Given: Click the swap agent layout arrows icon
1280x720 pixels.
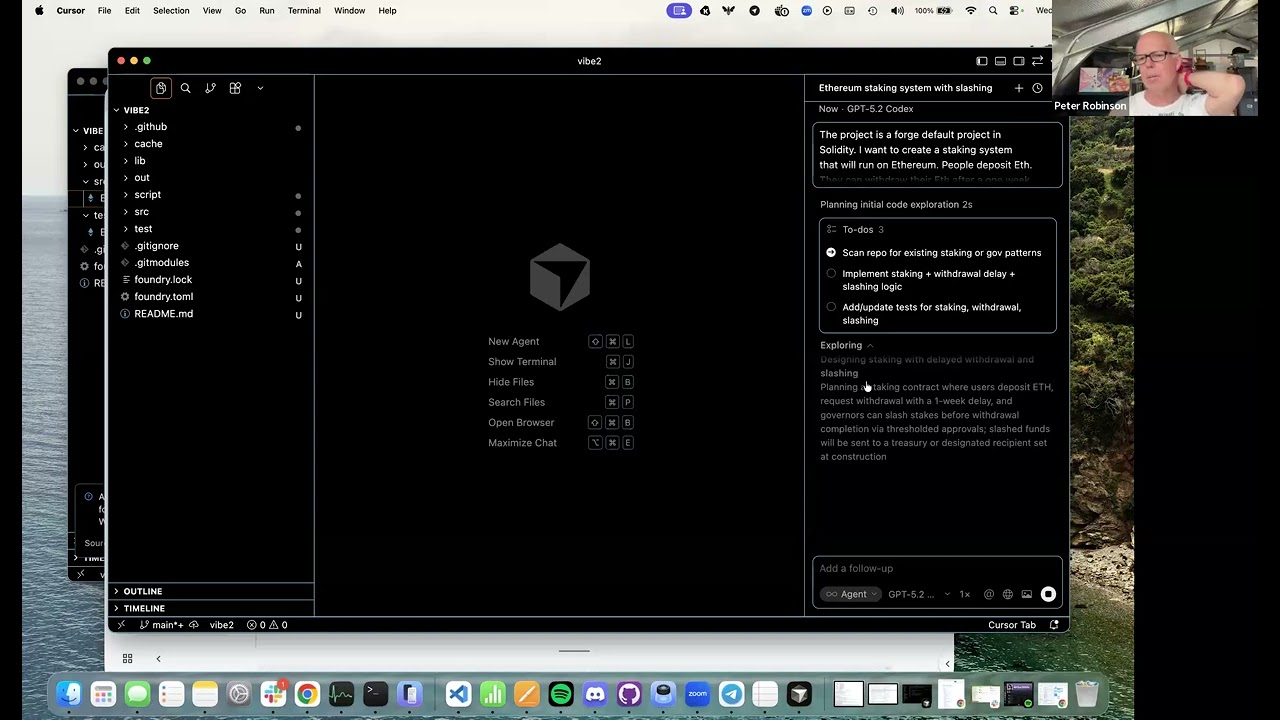Looking at the screenshot, I should tap(1038, 61).
